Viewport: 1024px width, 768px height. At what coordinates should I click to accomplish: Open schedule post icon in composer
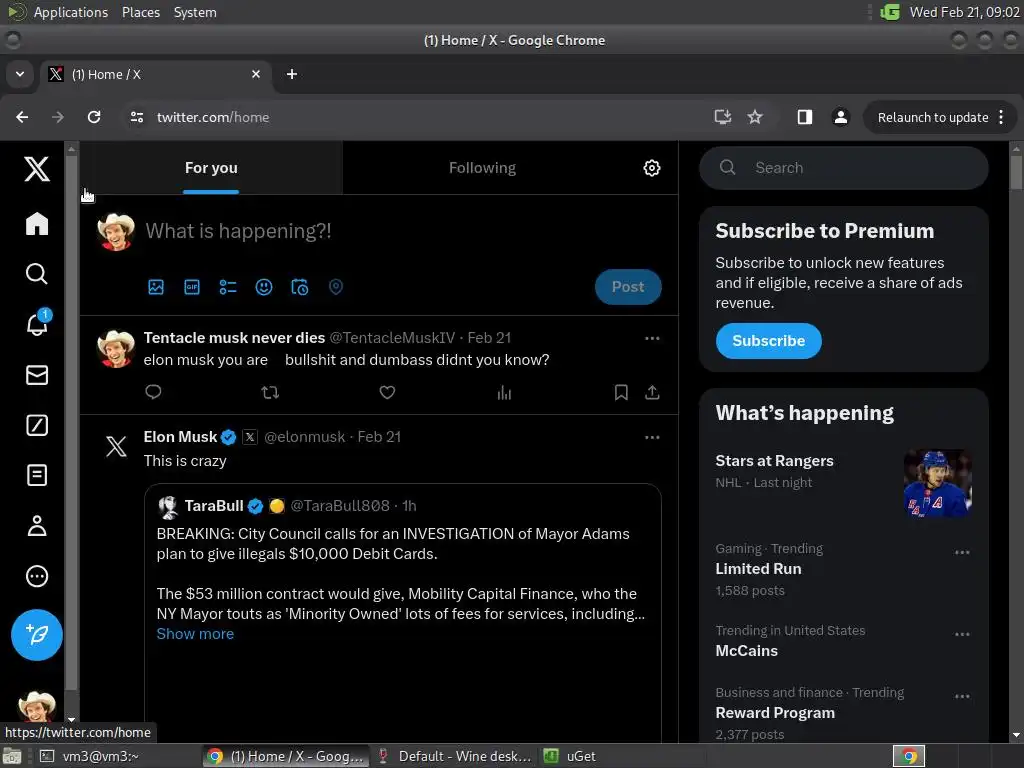(x=300, y=287)
